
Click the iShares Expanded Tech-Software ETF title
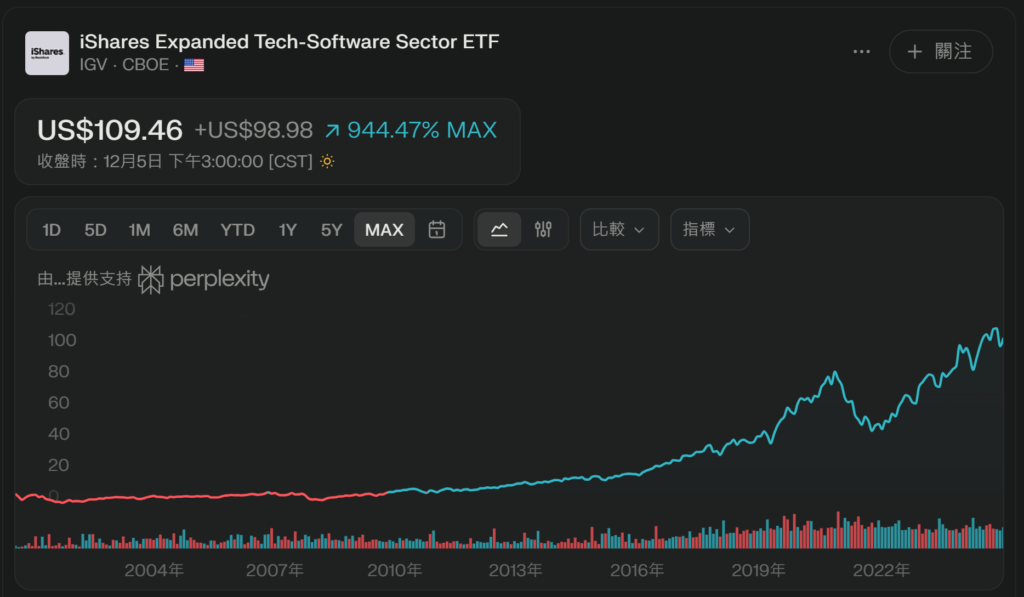(289, 42)
